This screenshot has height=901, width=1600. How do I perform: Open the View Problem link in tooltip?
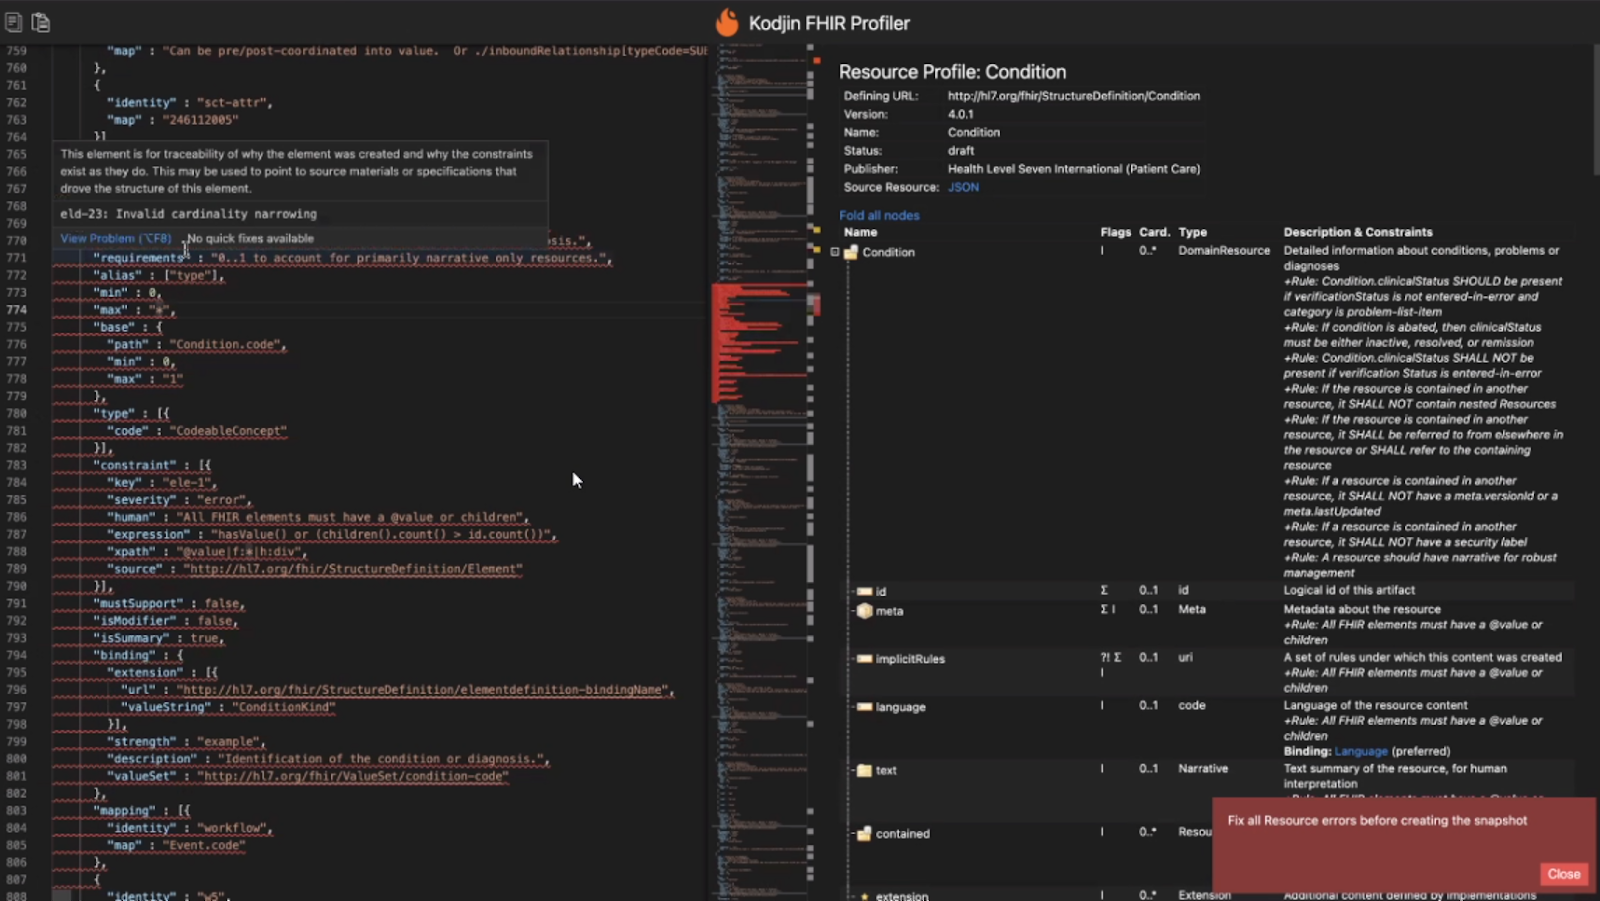click(x=116, y=238)
